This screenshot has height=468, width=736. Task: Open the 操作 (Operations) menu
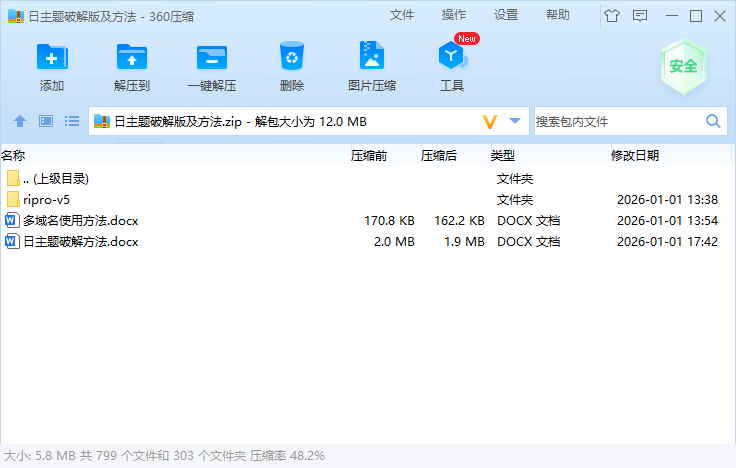[x=454, y=15]
